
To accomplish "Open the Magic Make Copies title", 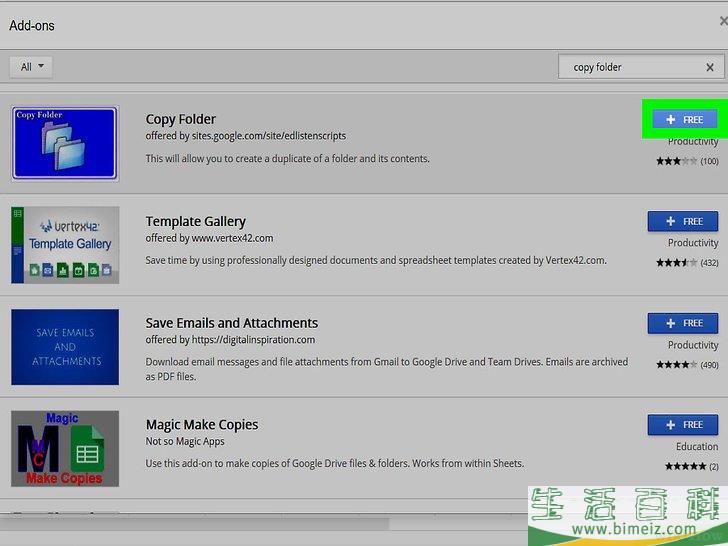I will [x=202, y=425].
